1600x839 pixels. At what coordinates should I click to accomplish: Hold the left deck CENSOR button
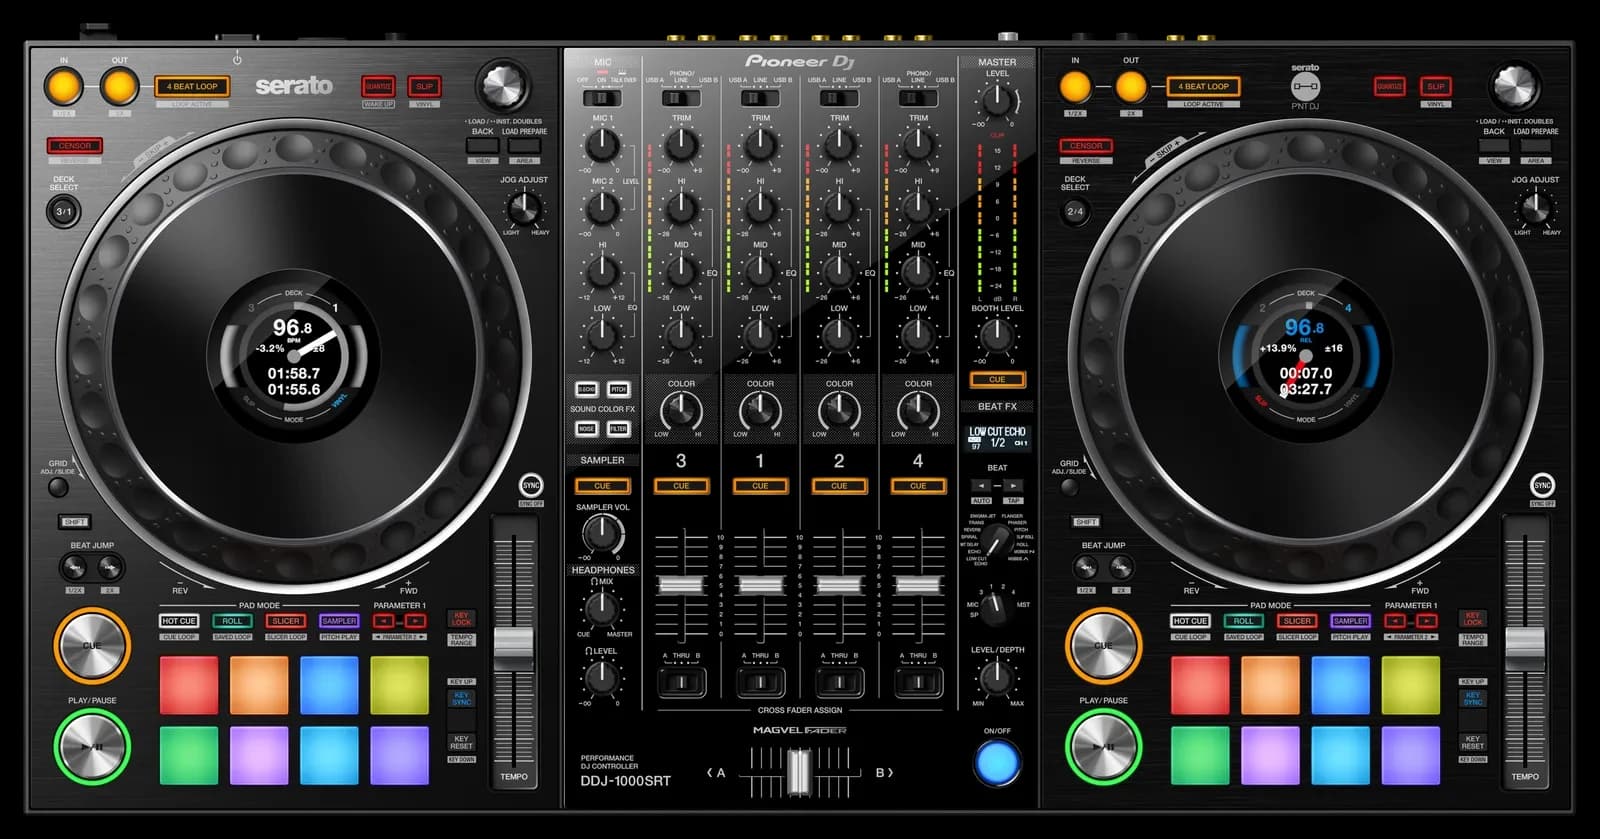(x=75, y=146)
